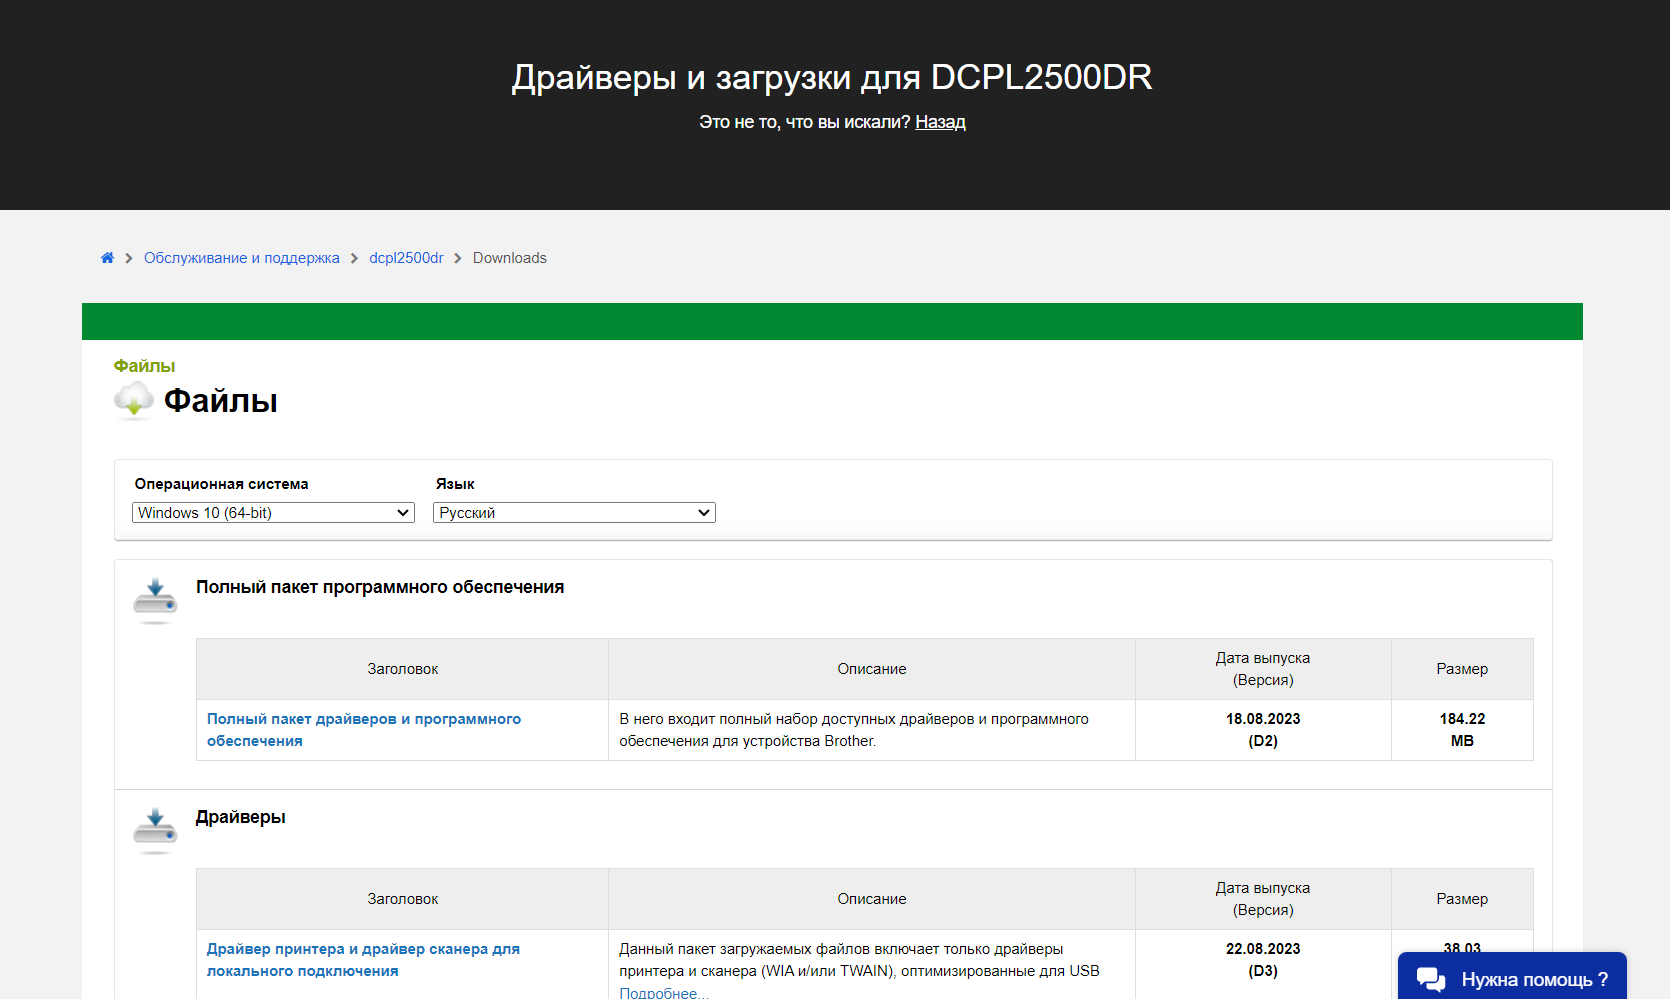The width and height of the screenshot is (1670, 999).
Task: Click the date 18.08.2023 (D2) cell
Action: click(x=1263, y=730)
